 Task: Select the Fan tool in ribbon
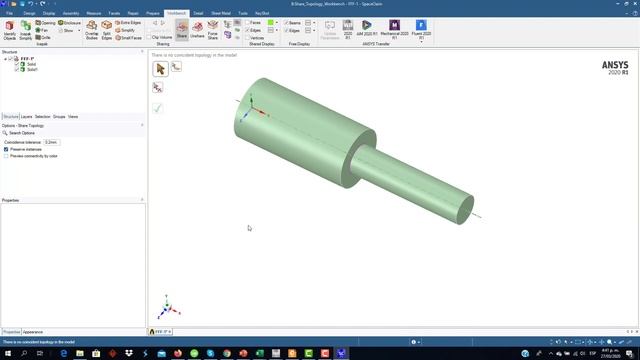pos(42,30)
